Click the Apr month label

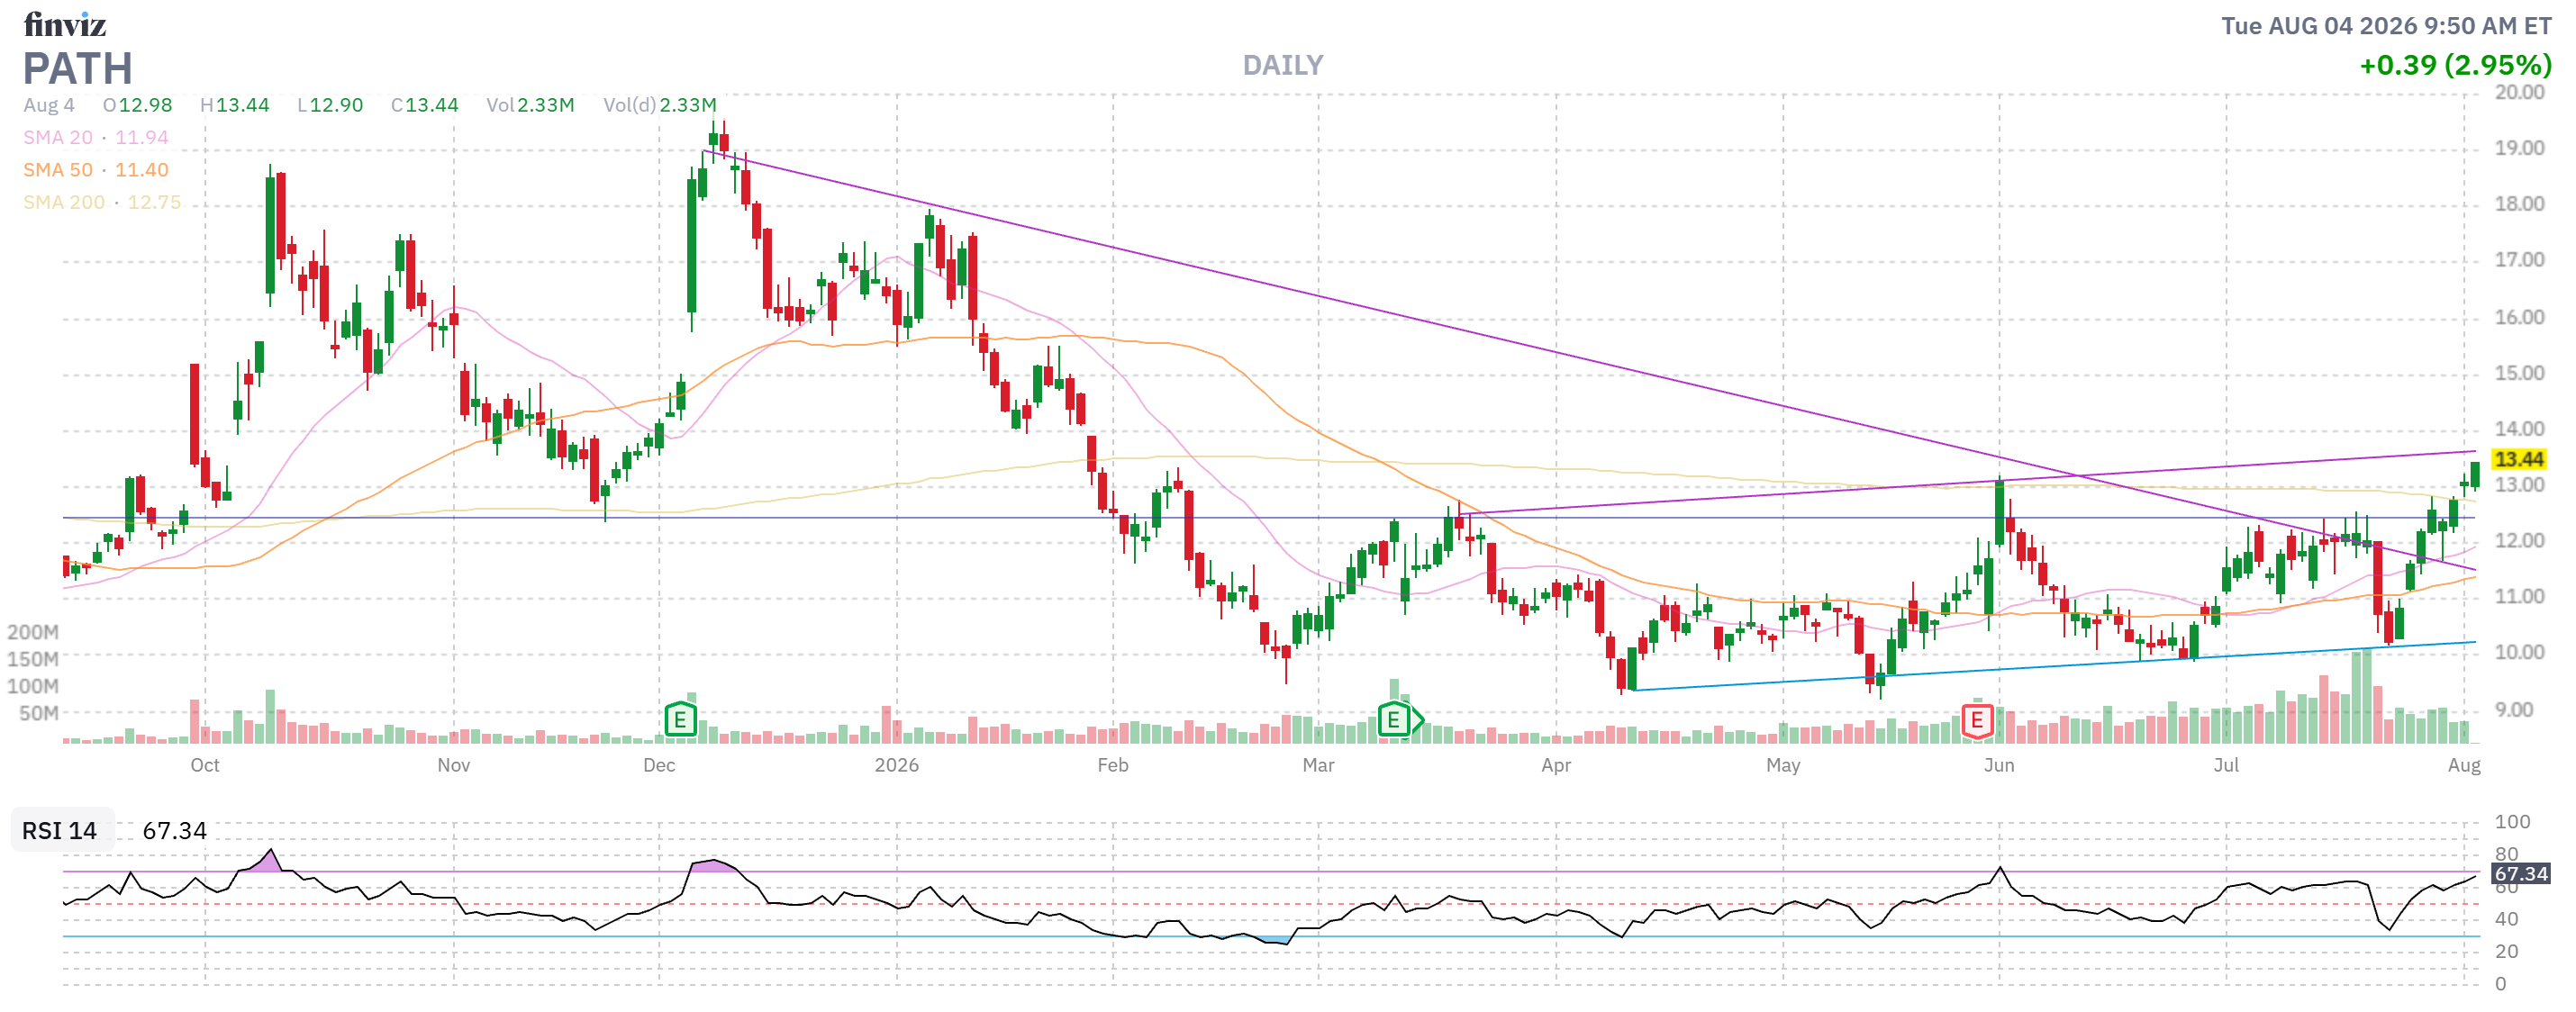1556,765
